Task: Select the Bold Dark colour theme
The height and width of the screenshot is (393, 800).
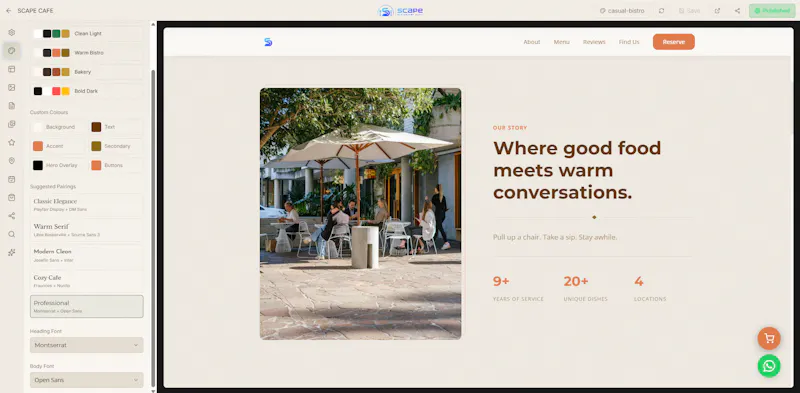Action: [x=86, y=91]
